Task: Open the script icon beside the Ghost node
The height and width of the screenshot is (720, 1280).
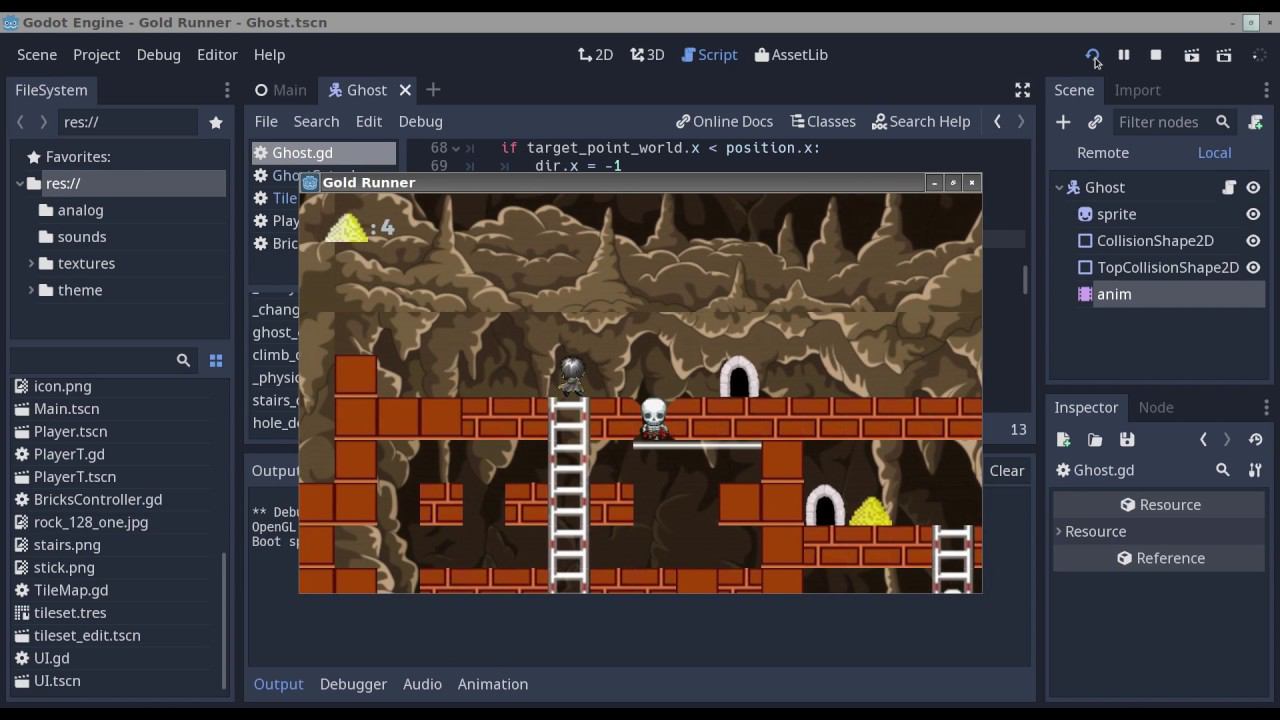Action: point(1229,187)
